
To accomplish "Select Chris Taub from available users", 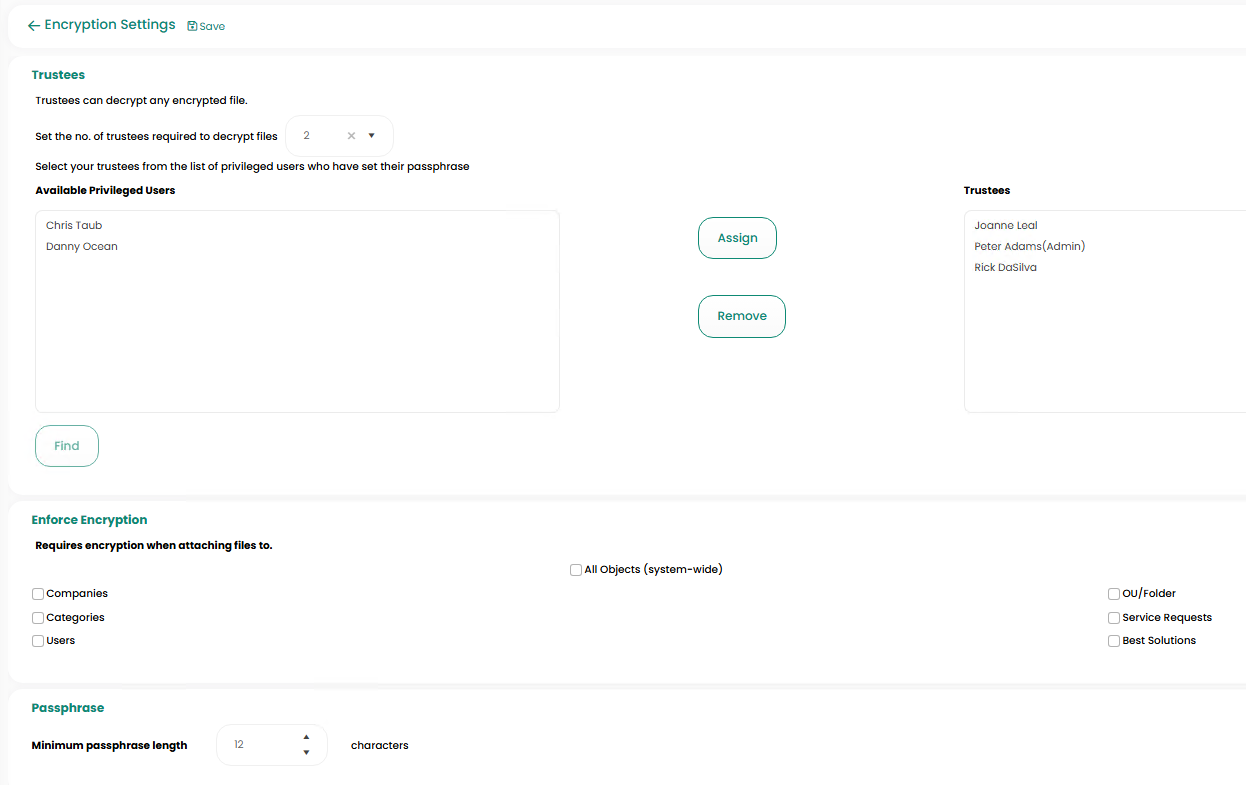I will pyautogui.click(x=74, y=226).
